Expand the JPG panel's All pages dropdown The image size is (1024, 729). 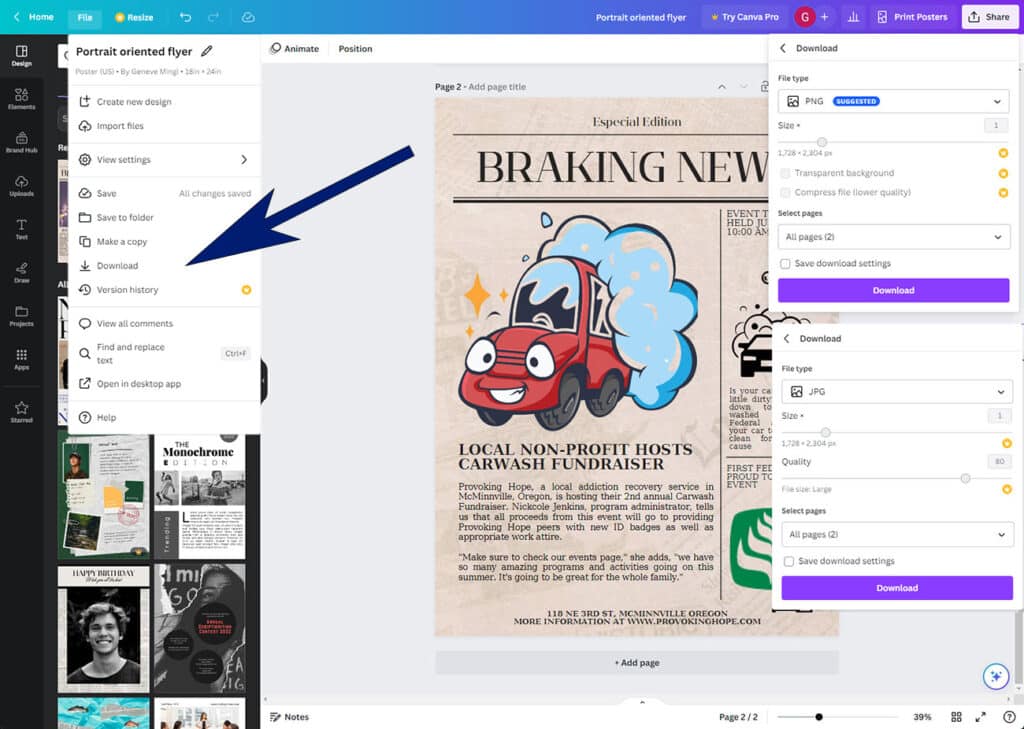click(x=897, y=535)
